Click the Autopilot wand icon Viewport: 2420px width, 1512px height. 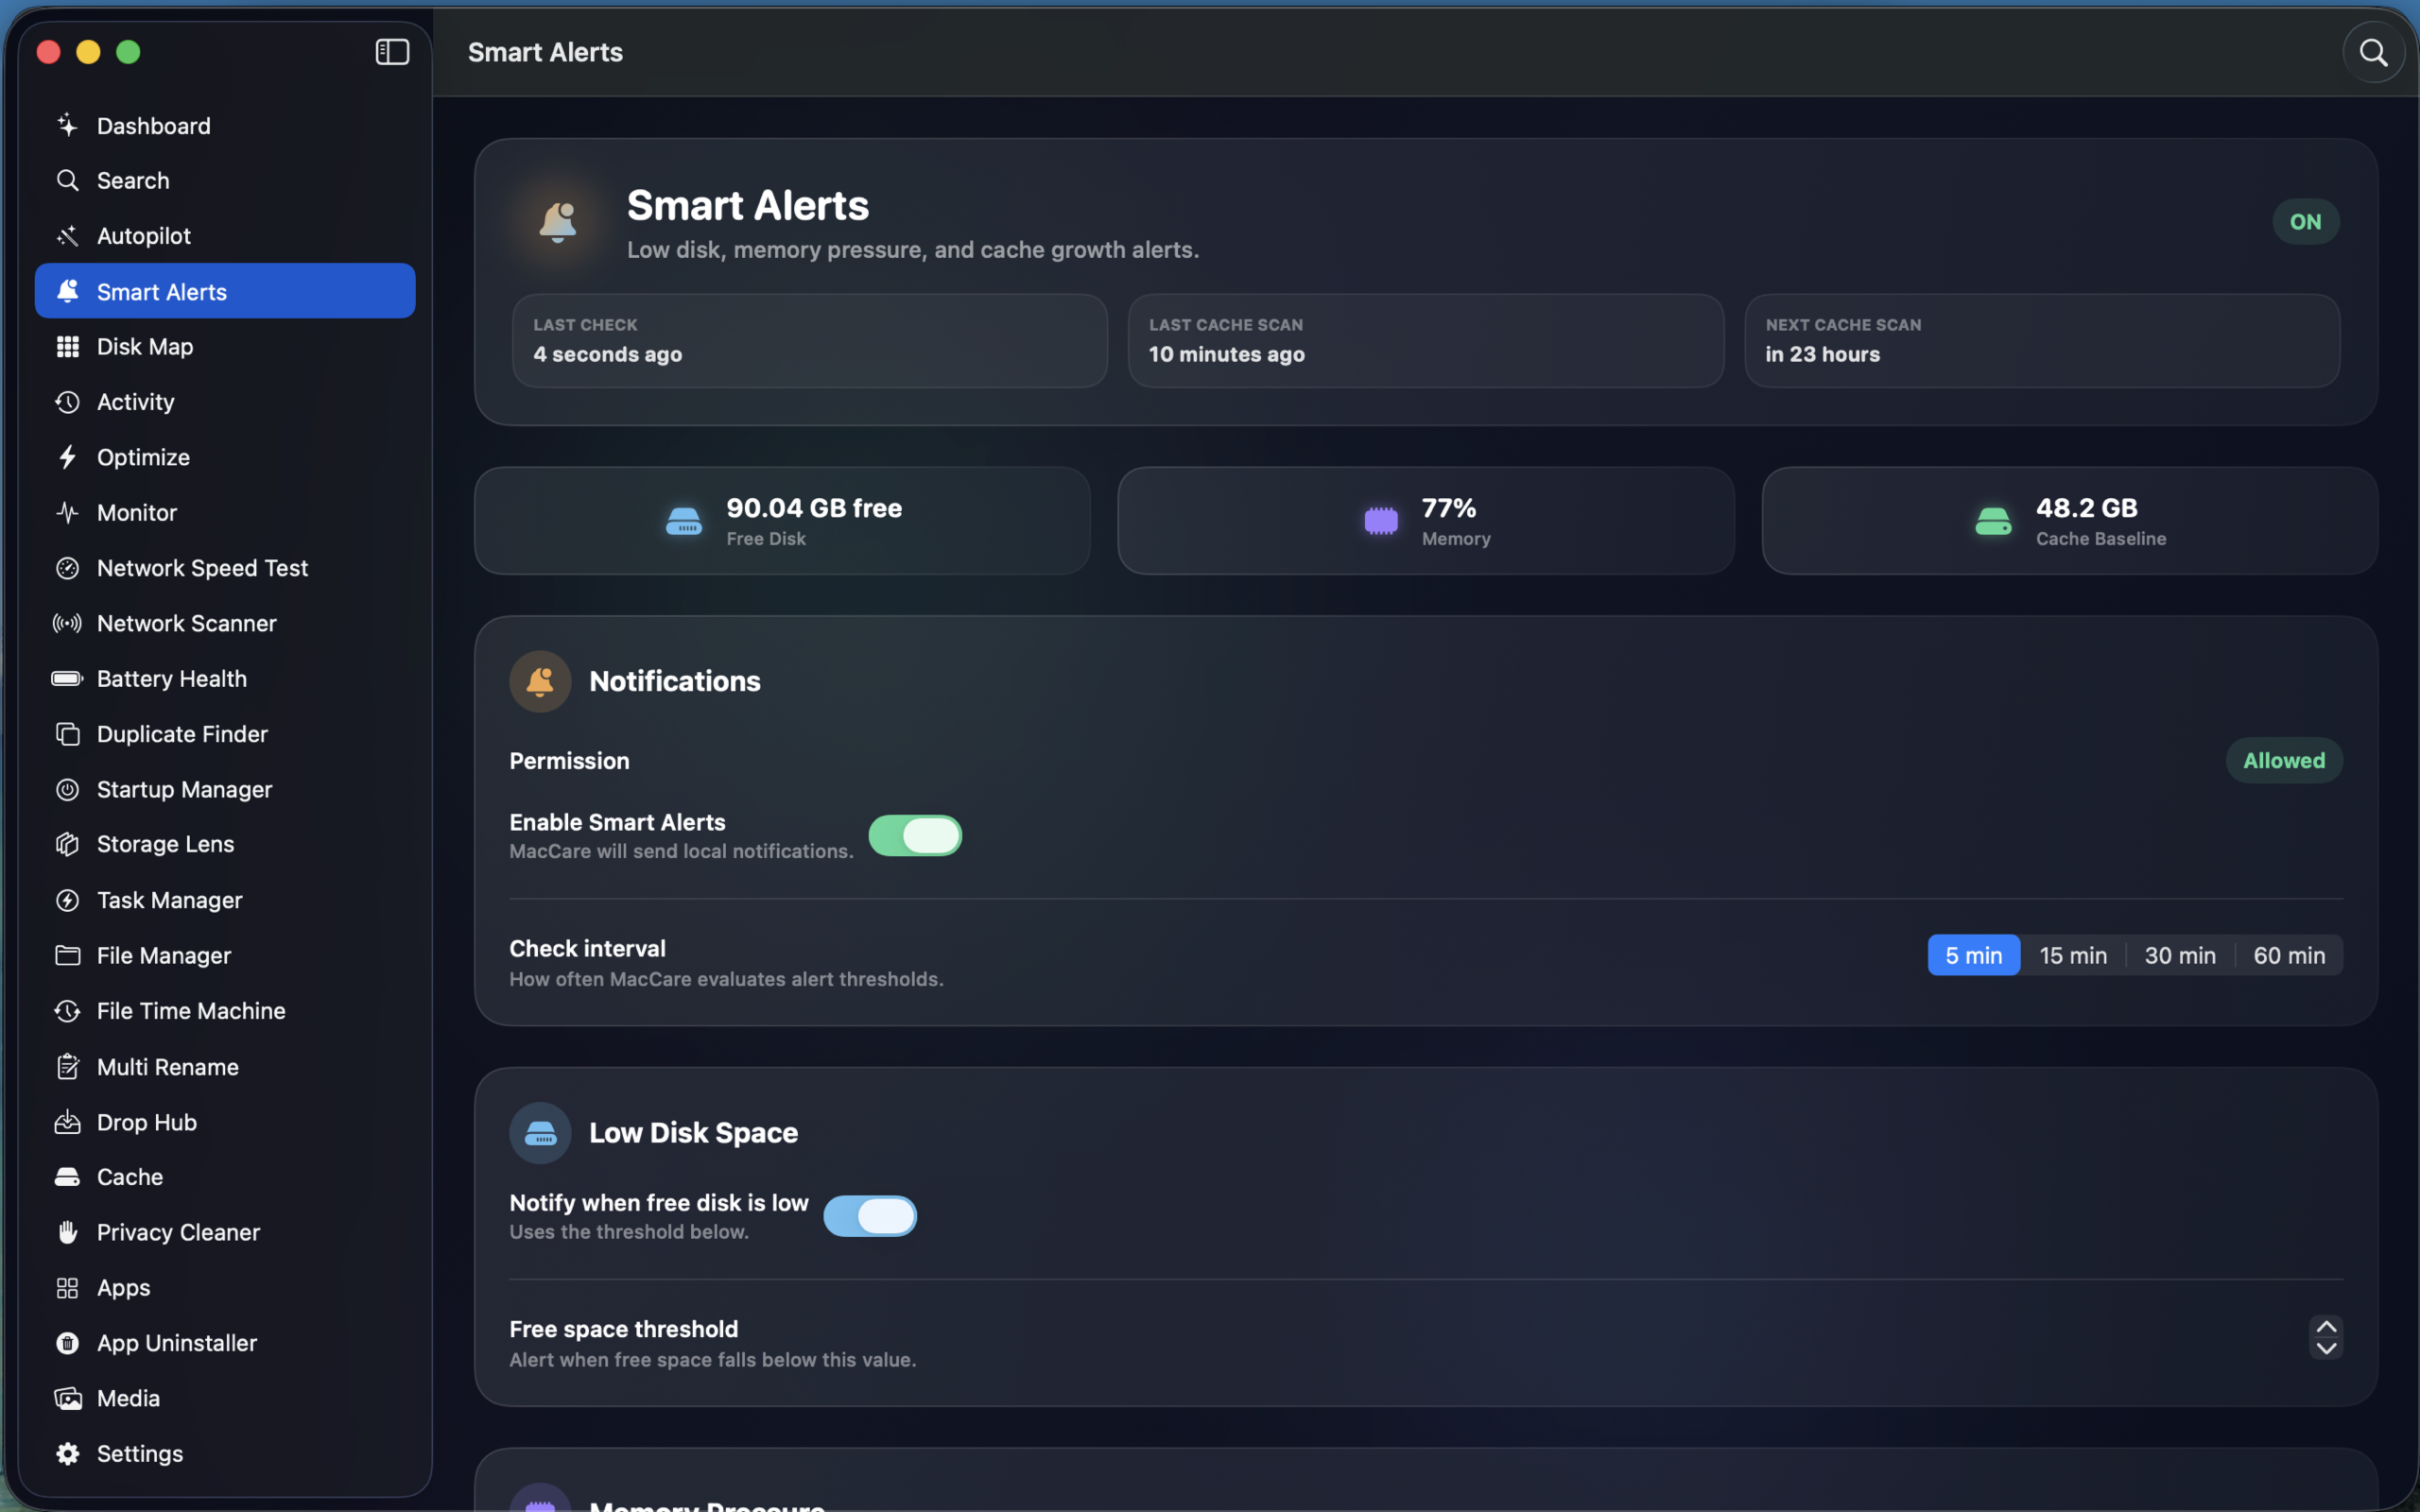67,236
